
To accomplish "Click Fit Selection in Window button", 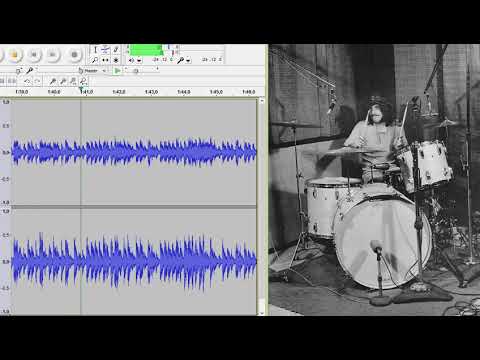I will [x=73, y=81].
